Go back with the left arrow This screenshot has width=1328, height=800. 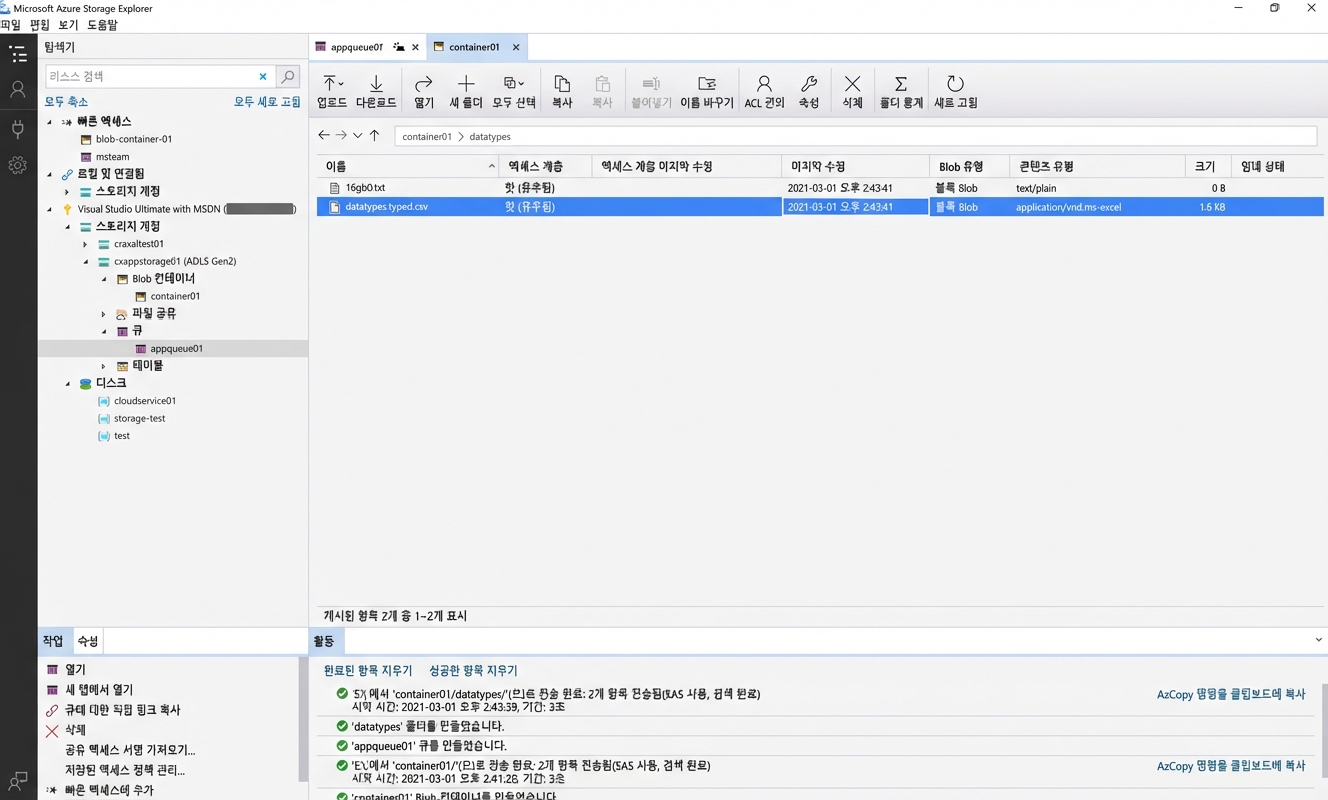coord(324,135)
